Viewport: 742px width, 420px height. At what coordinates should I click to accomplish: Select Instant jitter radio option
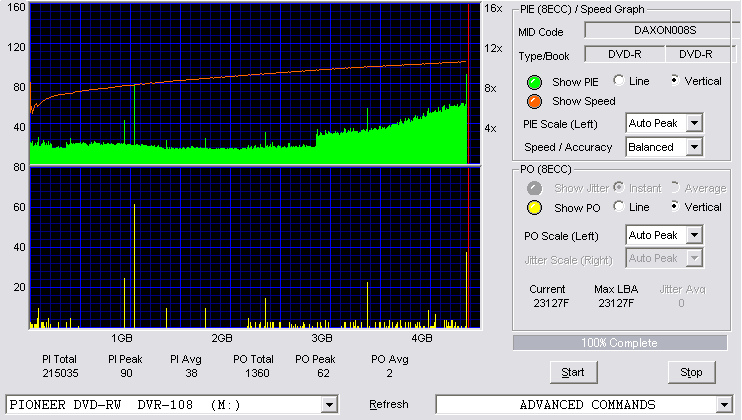coord(618,187)
